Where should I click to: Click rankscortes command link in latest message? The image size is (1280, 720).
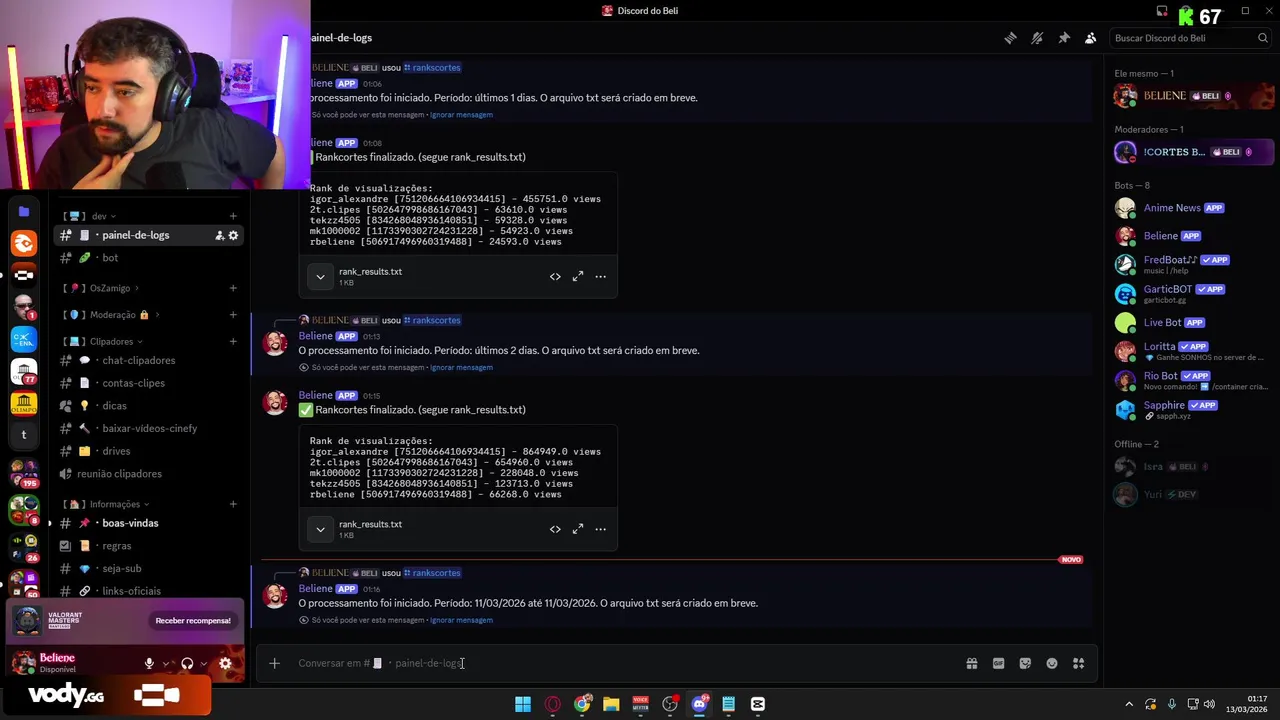coord(432,573)
